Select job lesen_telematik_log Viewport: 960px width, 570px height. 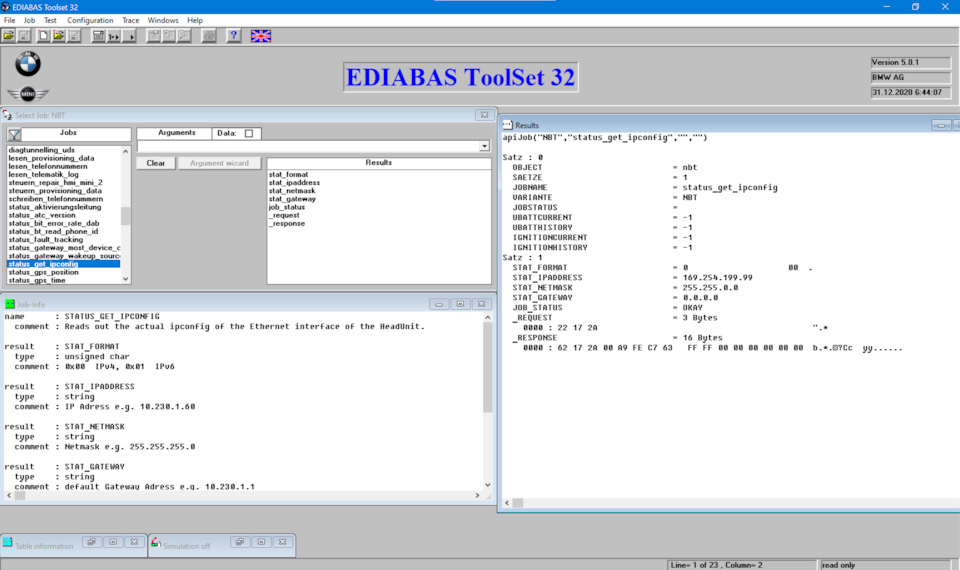point(43,174)
